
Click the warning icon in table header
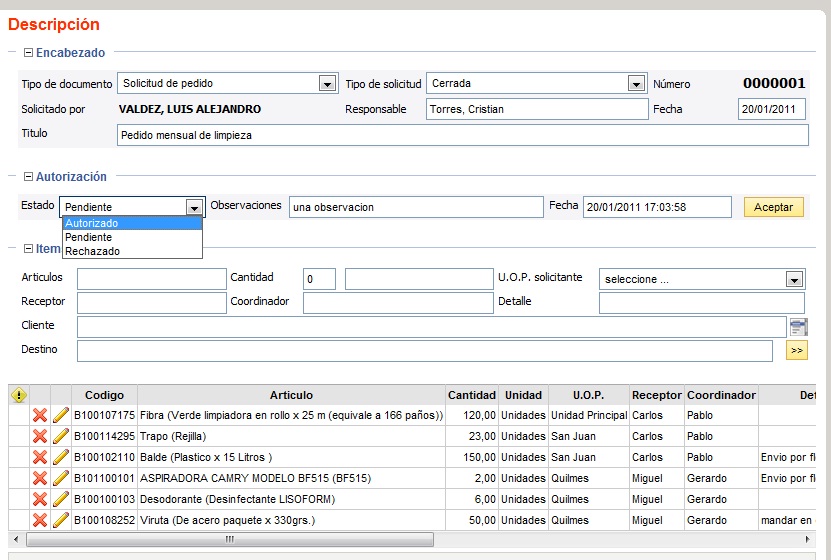[18, 395]
